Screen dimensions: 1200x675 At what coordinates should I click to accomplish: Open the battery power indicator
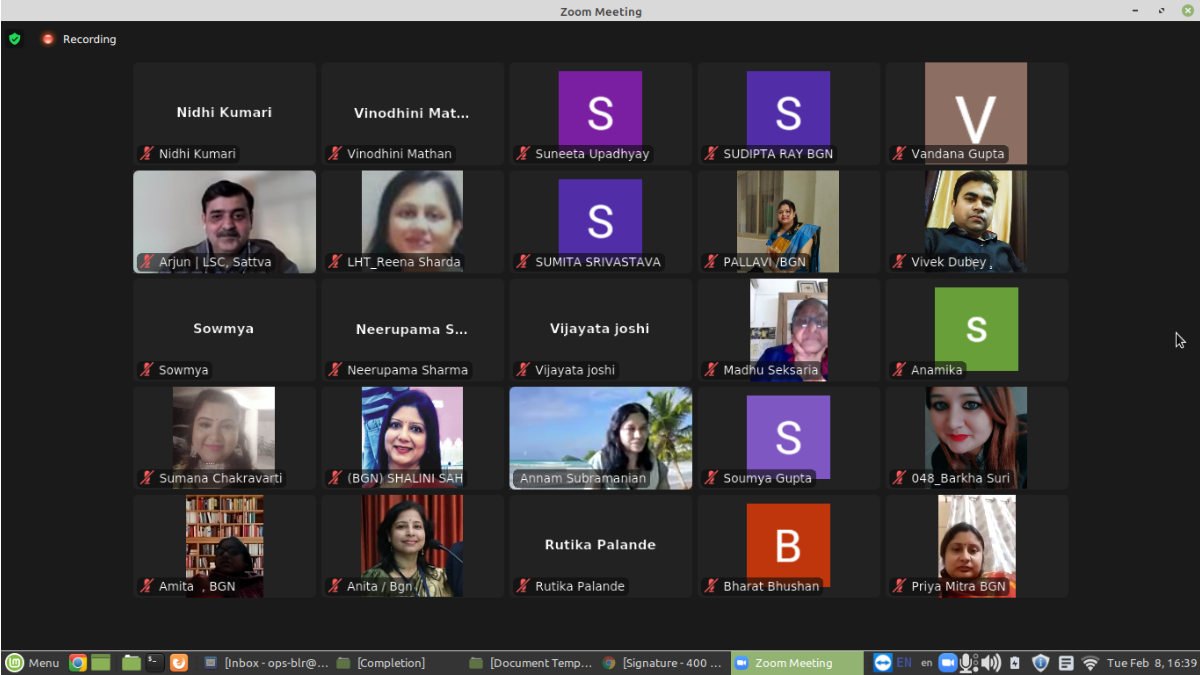pyautogui.click(x=1015, y=663)
